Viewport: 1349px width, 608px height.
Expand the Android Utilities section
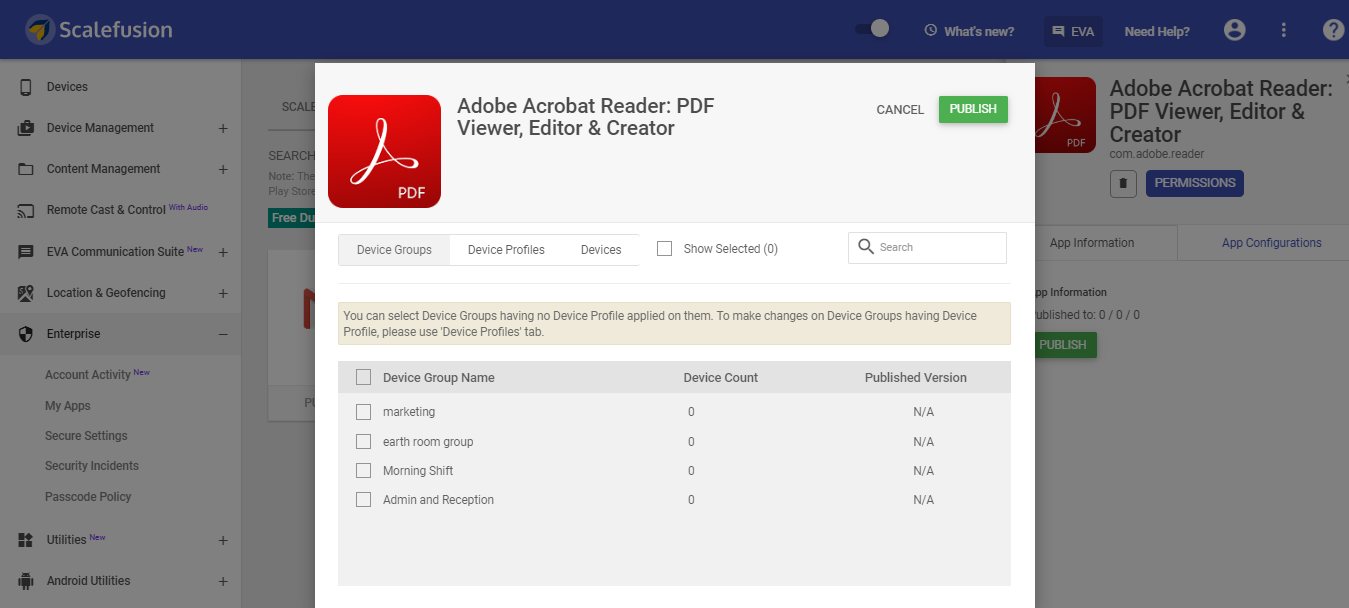223,581
